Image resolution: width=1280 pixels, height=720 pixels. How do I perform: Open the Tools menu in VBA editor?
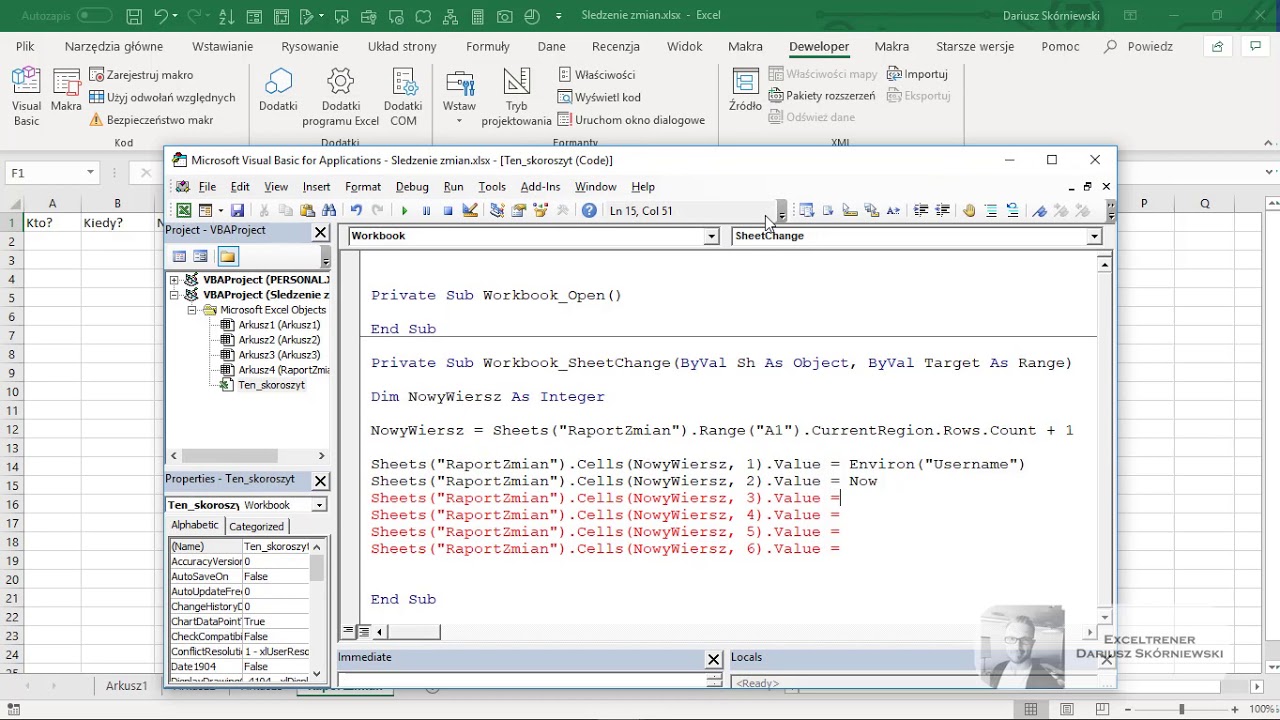[x=492, y=187]
